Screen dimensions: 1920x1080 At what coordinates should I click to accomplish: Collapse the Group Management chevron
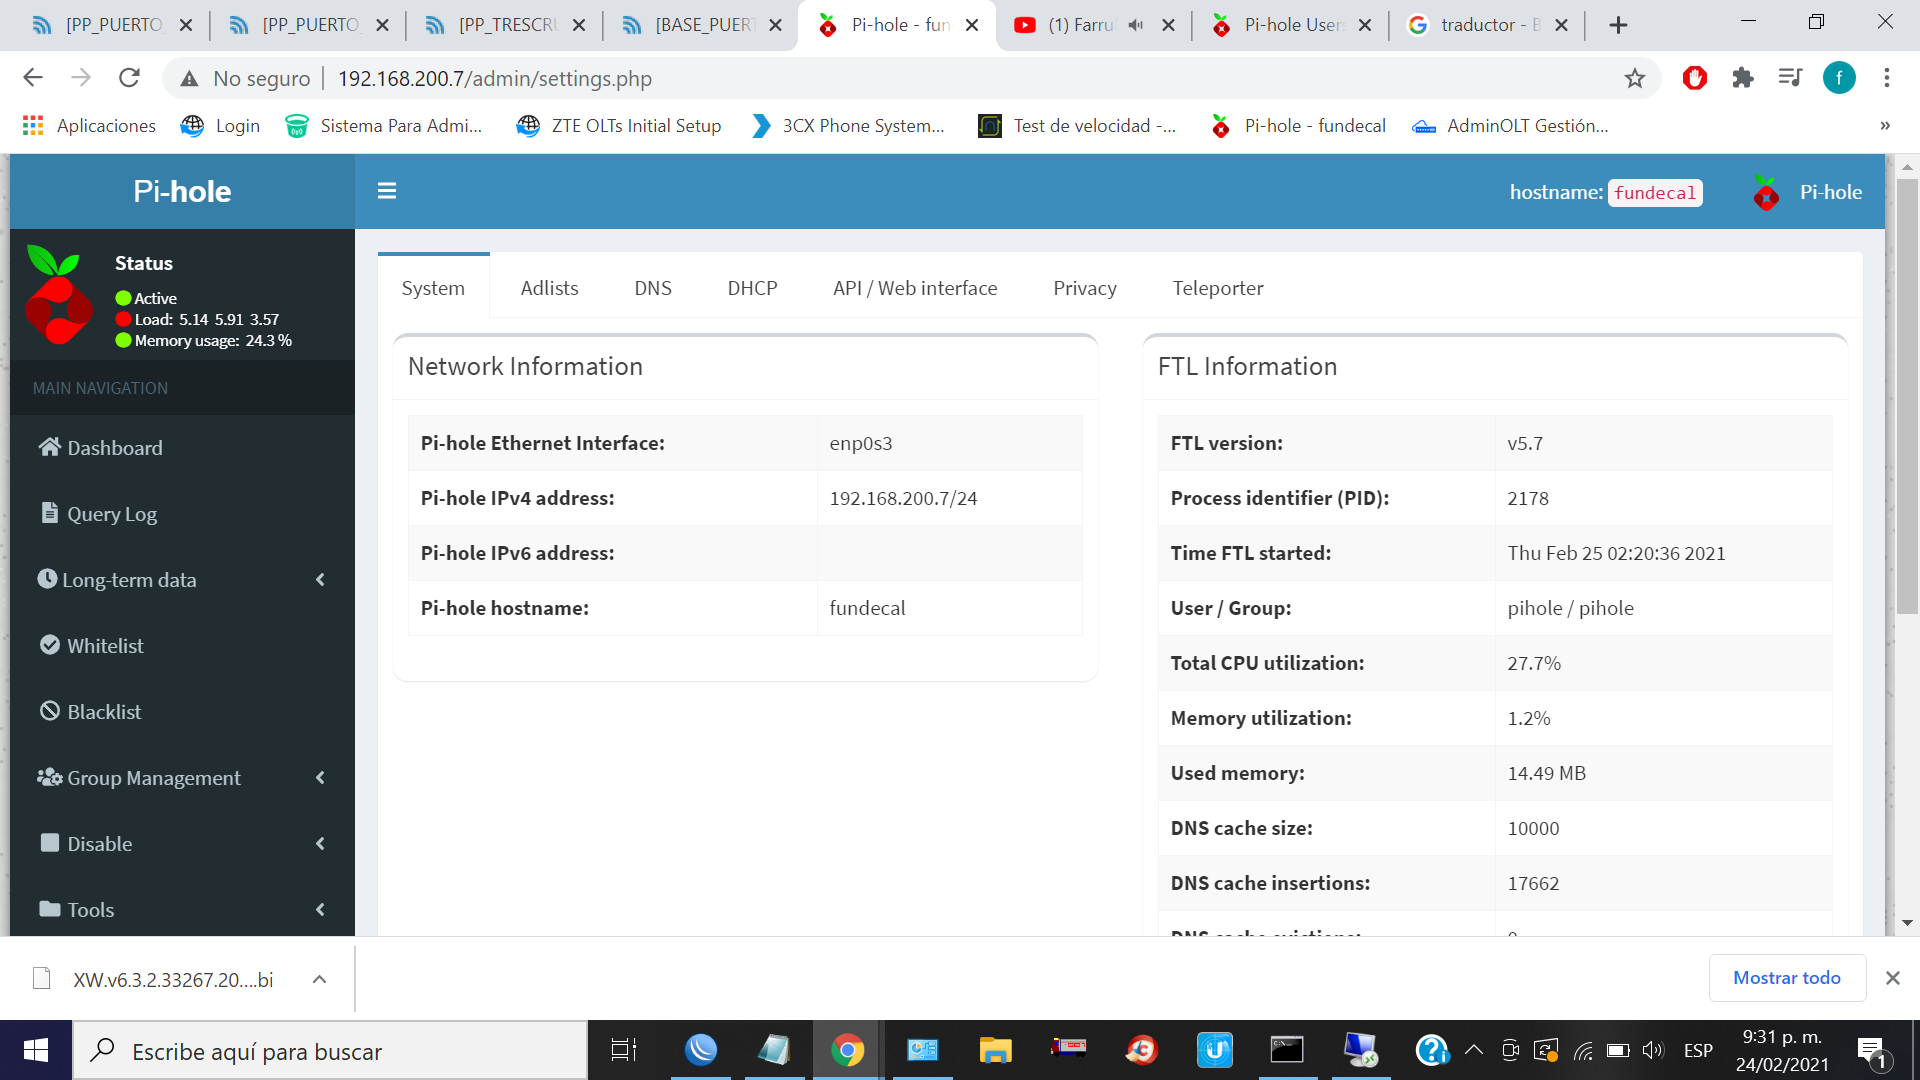pyautogui.click(x=320, y=777)
